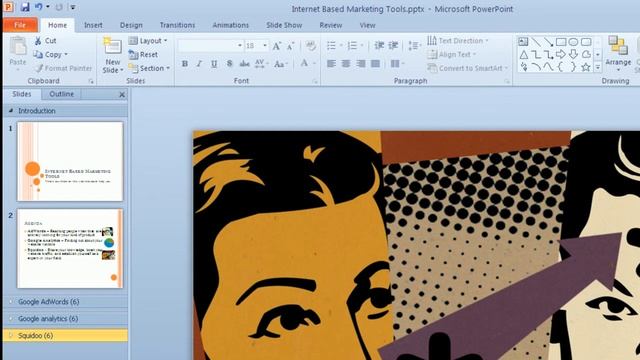
Task: Click Decrease List Level icon
Action: pos(379,45)
